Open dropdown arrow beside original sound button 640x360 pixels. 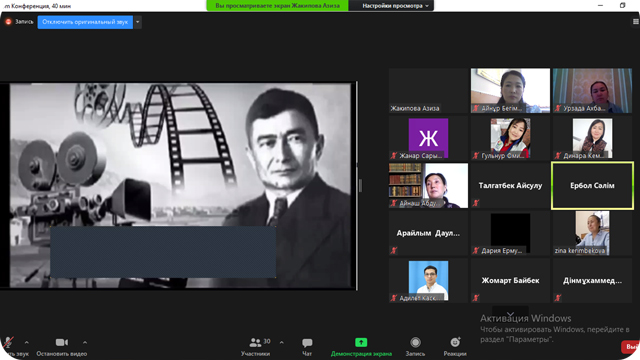coord(138,22)
